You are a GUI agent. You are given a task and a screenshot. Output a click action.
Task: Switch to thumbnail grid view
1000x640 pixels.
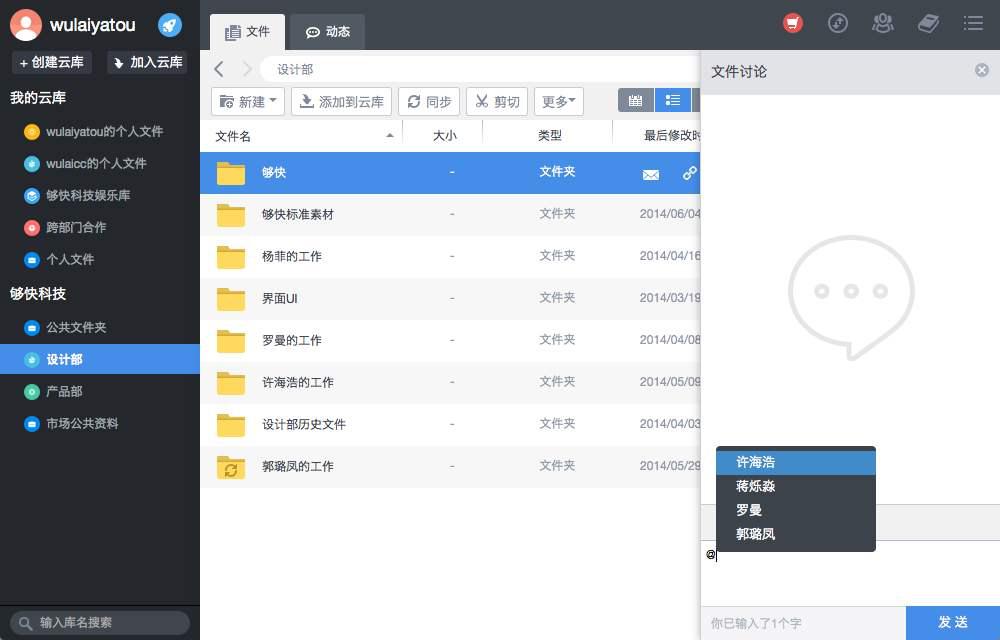point(636,101)
